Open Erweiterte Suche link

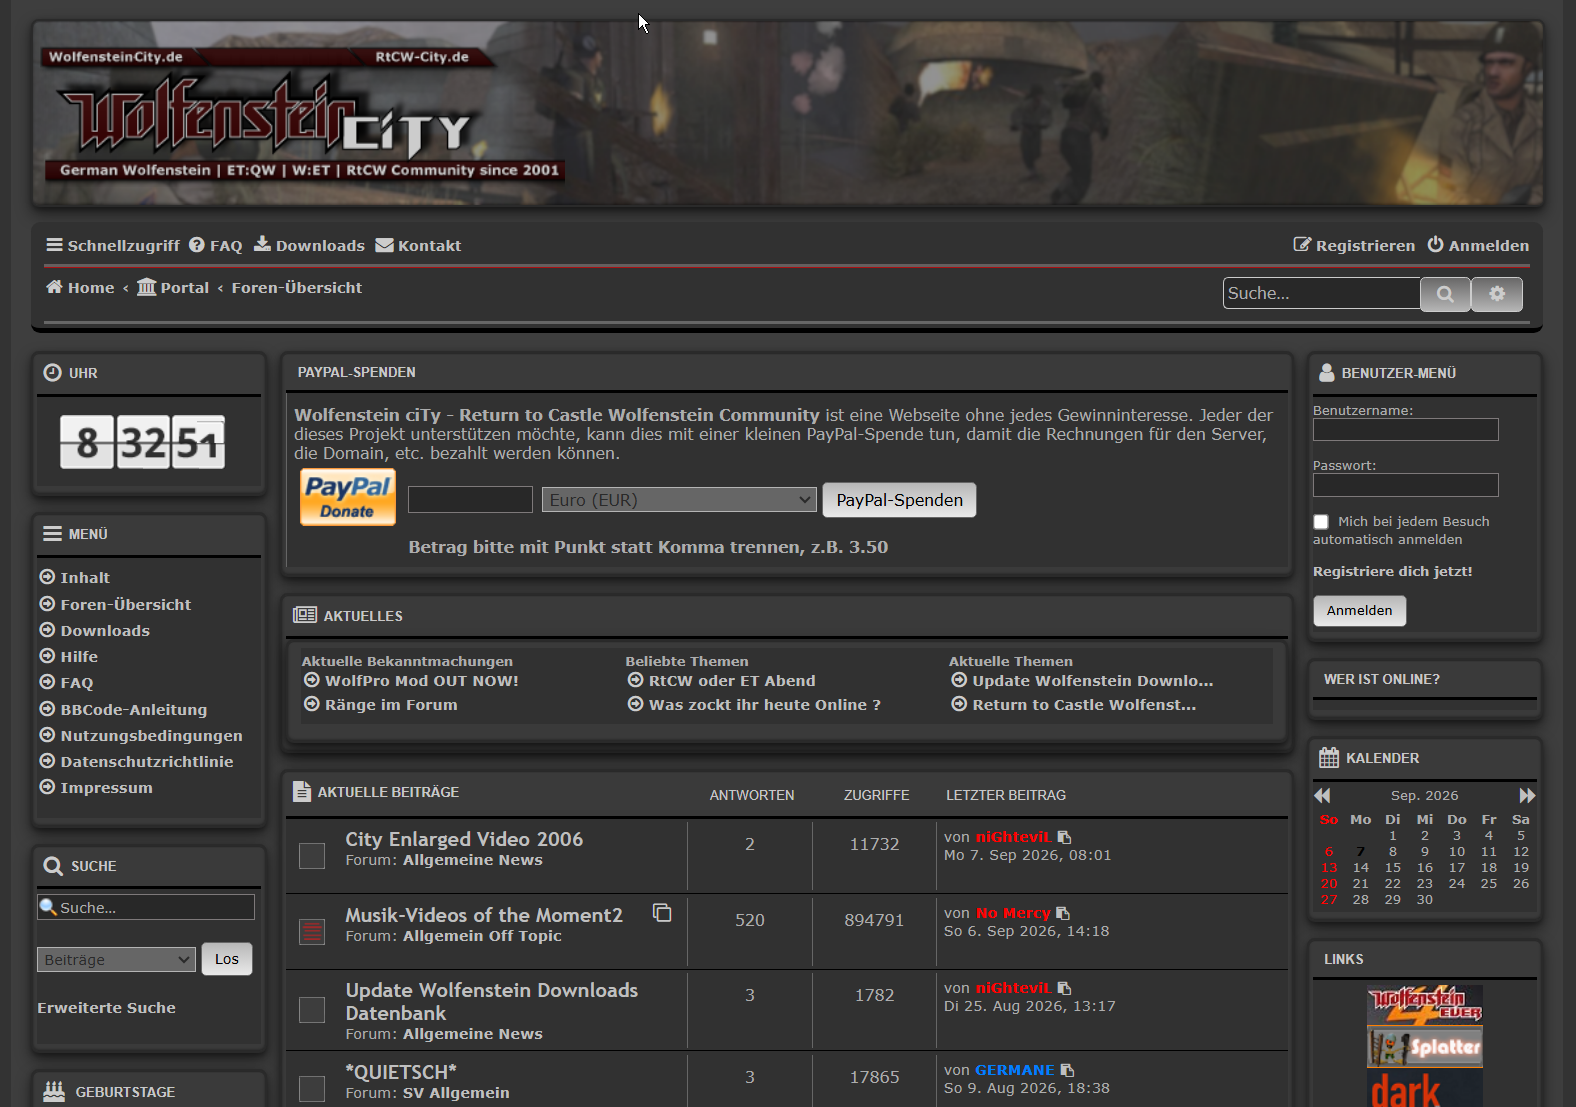[106, 1007]
